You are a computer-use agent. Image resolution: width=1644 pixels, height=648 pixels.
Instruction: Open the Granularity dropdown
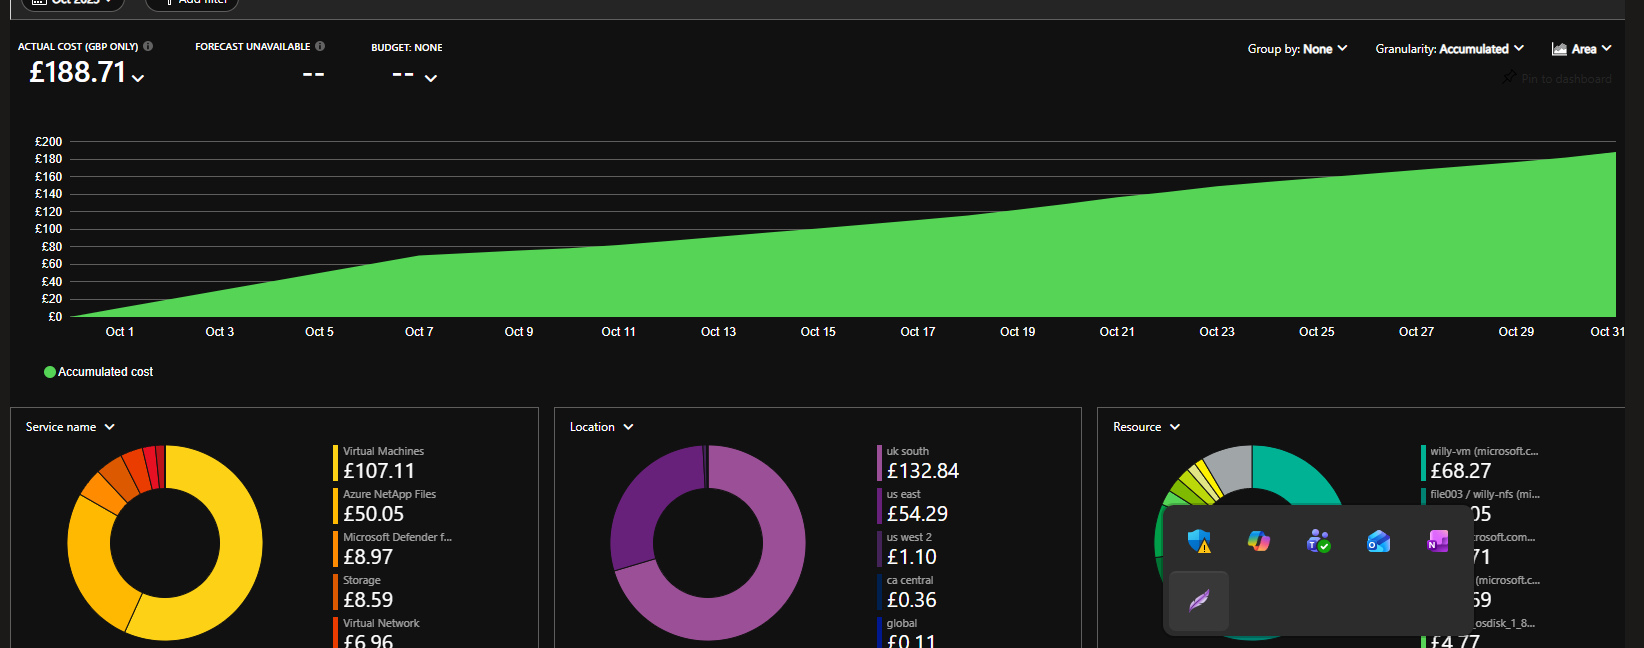coord(1449,49)
